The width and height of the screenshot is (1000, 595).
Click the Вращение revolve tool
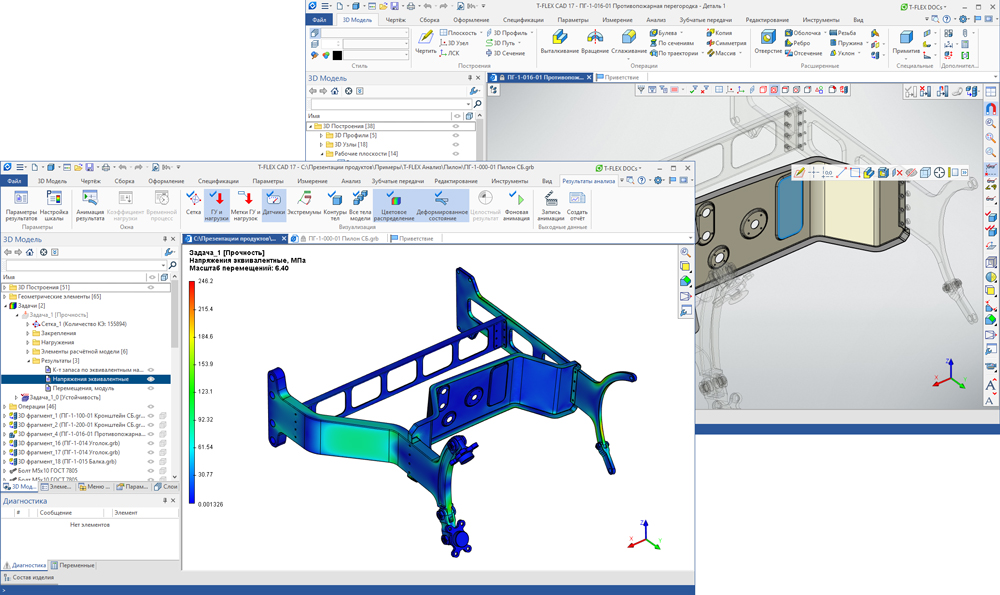click(595, 41)
